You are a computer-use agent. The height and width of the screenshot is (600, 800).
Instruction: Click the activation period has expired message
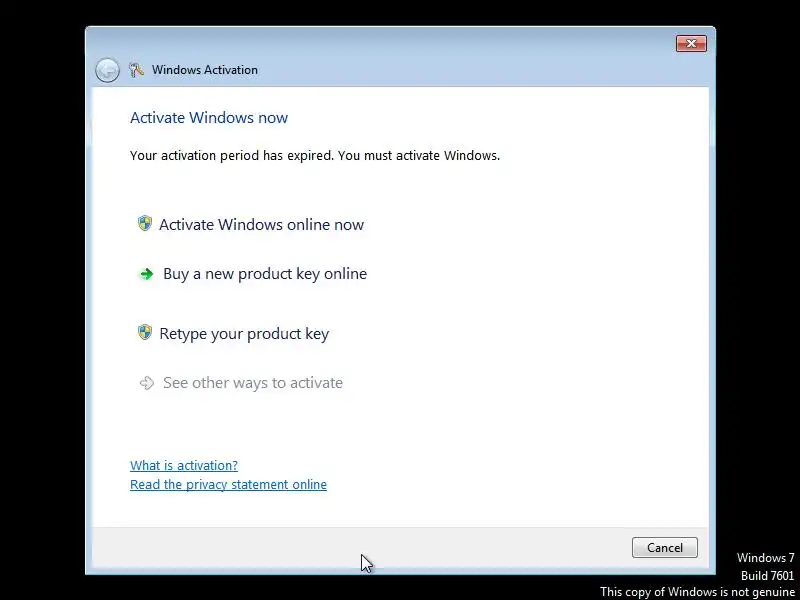pos(315,156)
